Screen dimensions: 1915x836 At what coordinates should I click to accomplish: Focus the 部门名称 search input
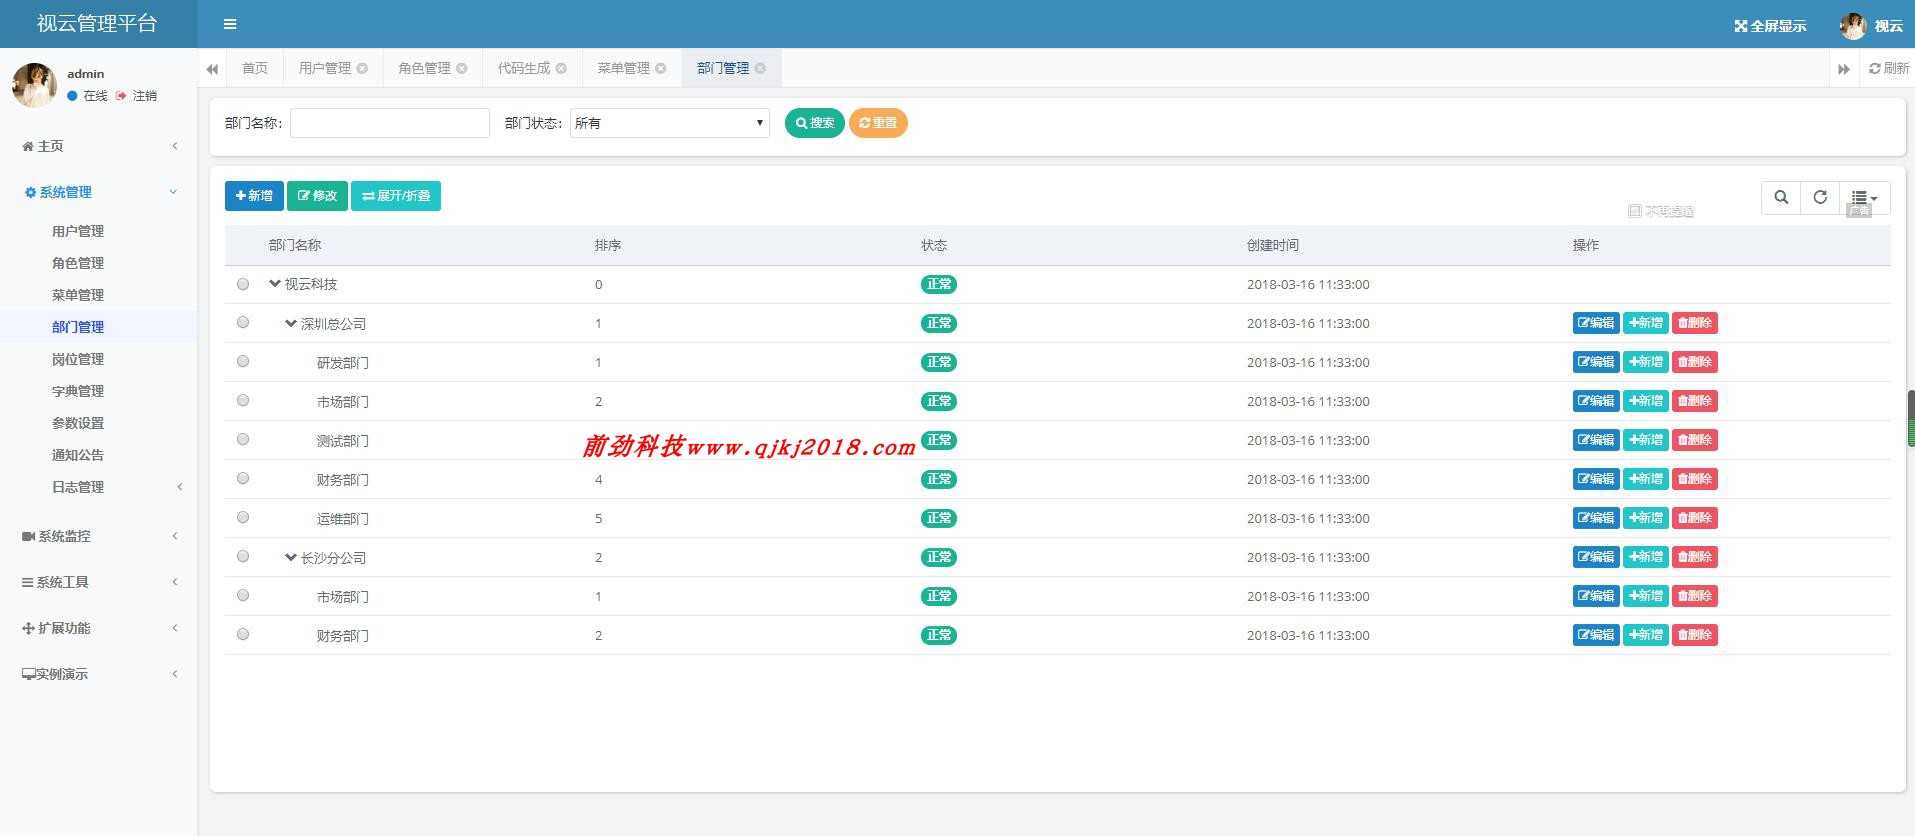390,123
